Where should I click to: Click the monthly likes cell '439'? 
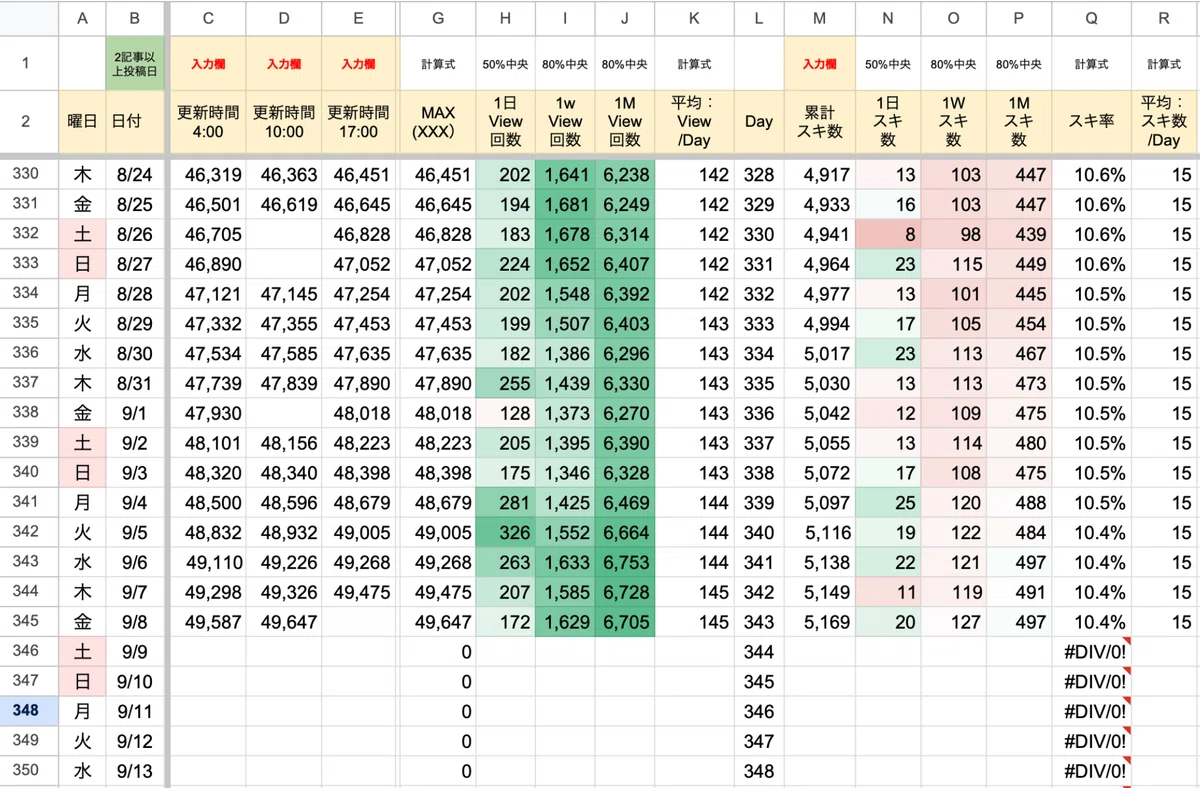[x=1018, y=234]
